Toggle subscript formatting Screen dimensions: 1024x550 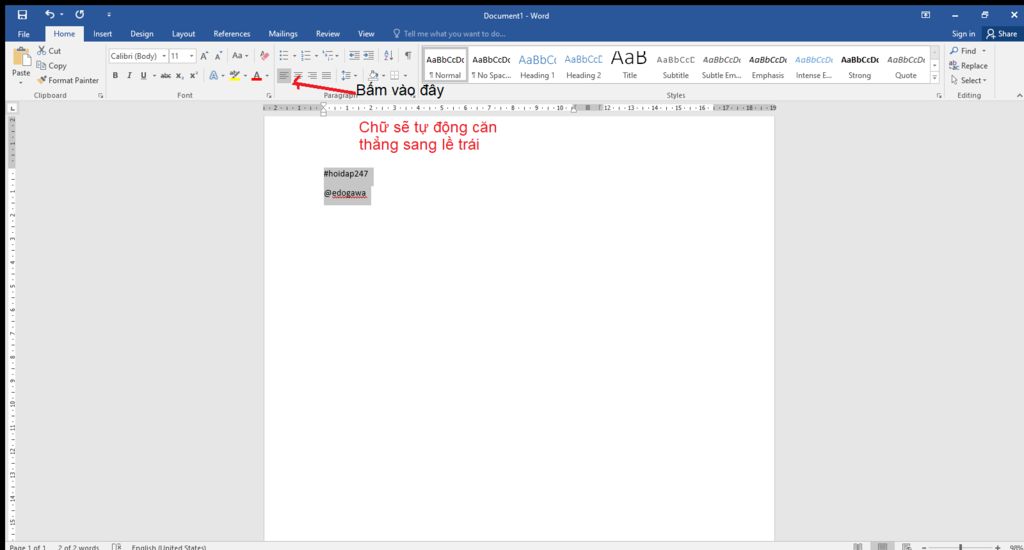point(180,76)
